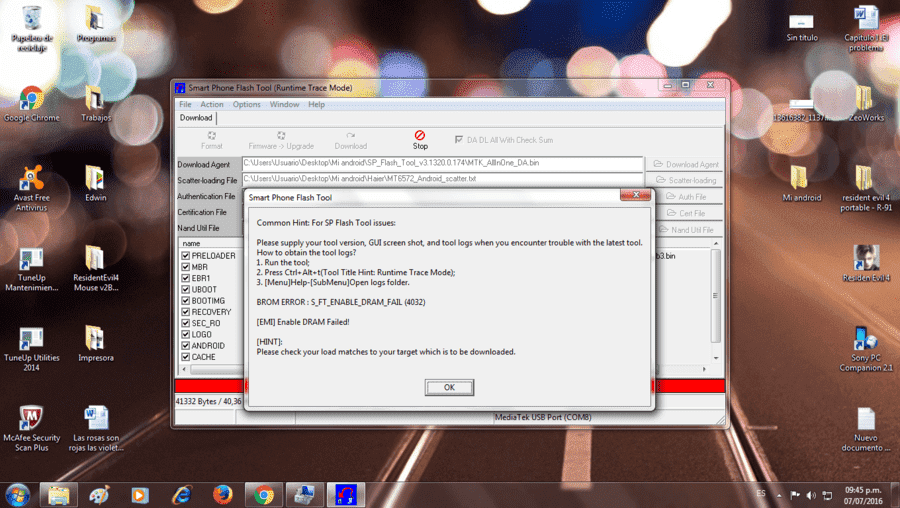The image size is (900, 508).
Task: Uncheck the PRELOADER partition checkbox
Action: [185, 255]
